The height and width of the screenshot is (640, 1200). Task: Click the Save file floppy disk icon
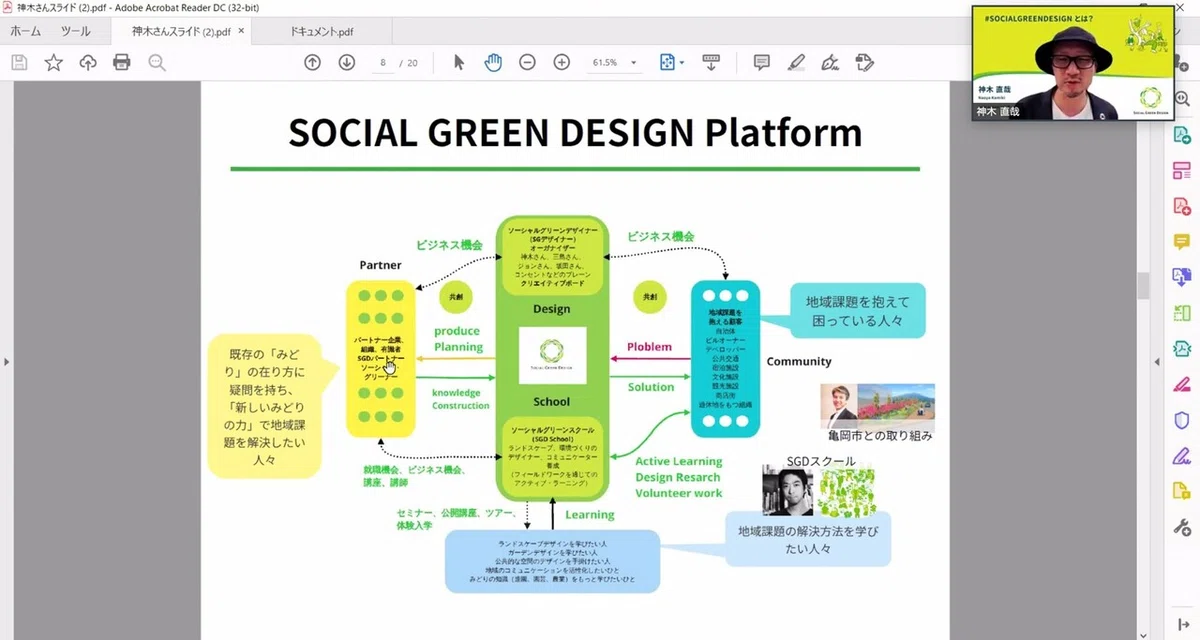point(19,62)
